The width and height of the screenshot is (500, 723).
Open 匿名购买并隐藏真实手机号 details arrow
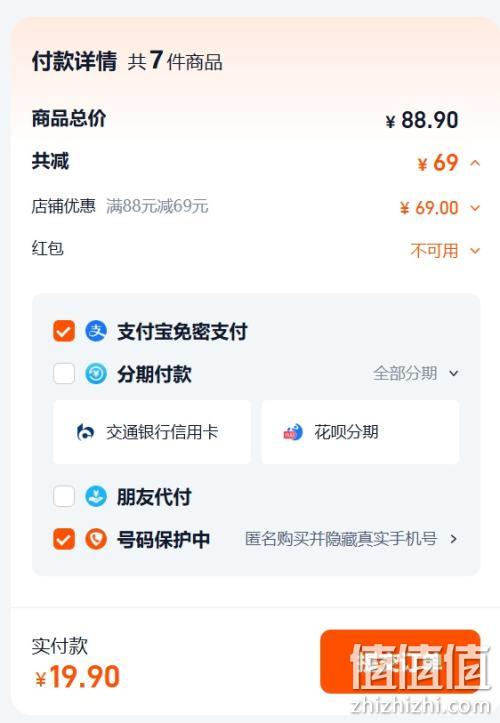click(454, 539)
